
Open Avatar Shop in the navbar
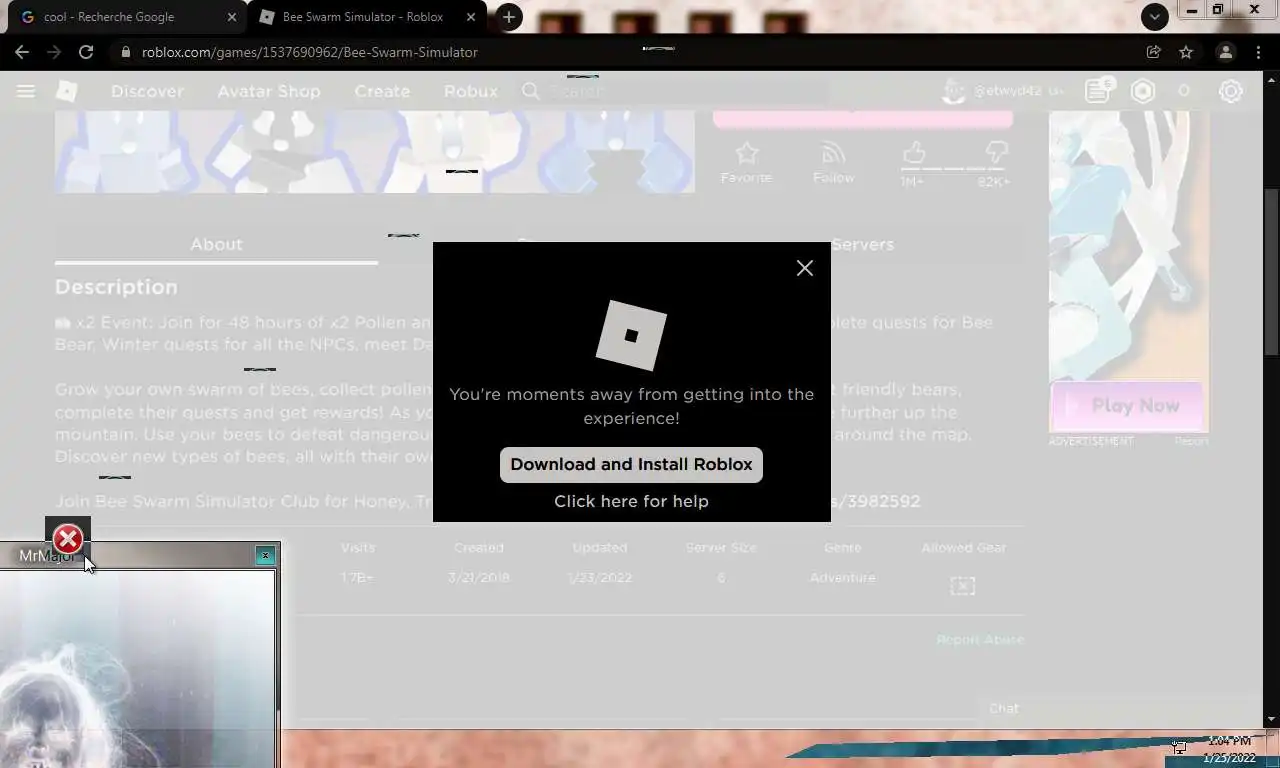click(269, 91)
